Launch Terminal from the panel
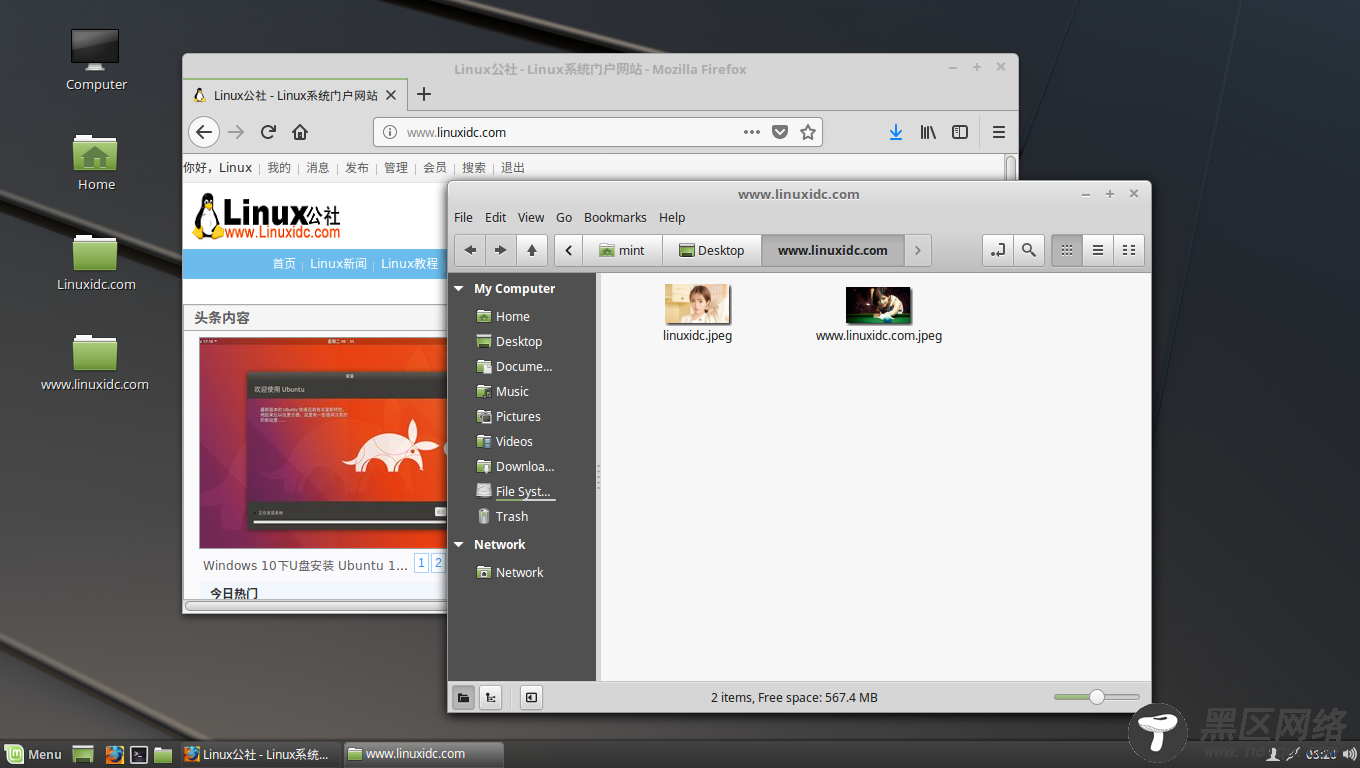 coord(140,755)
